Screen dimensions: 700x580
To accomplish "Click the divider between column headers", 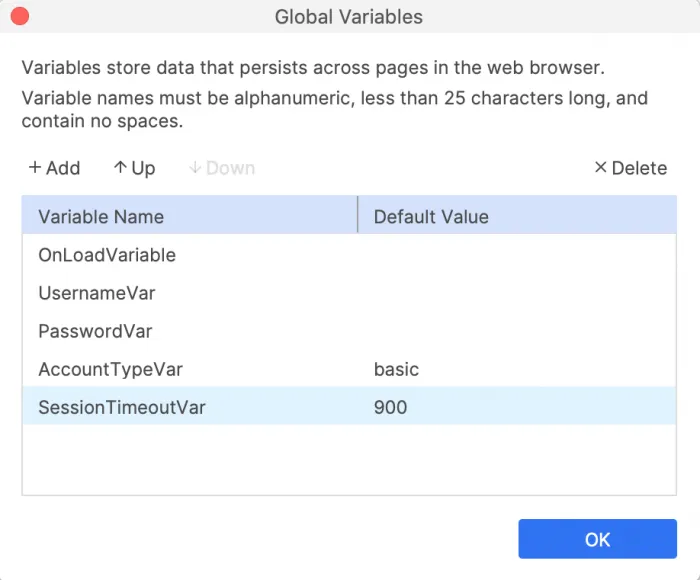I will (x=357, y=216).
